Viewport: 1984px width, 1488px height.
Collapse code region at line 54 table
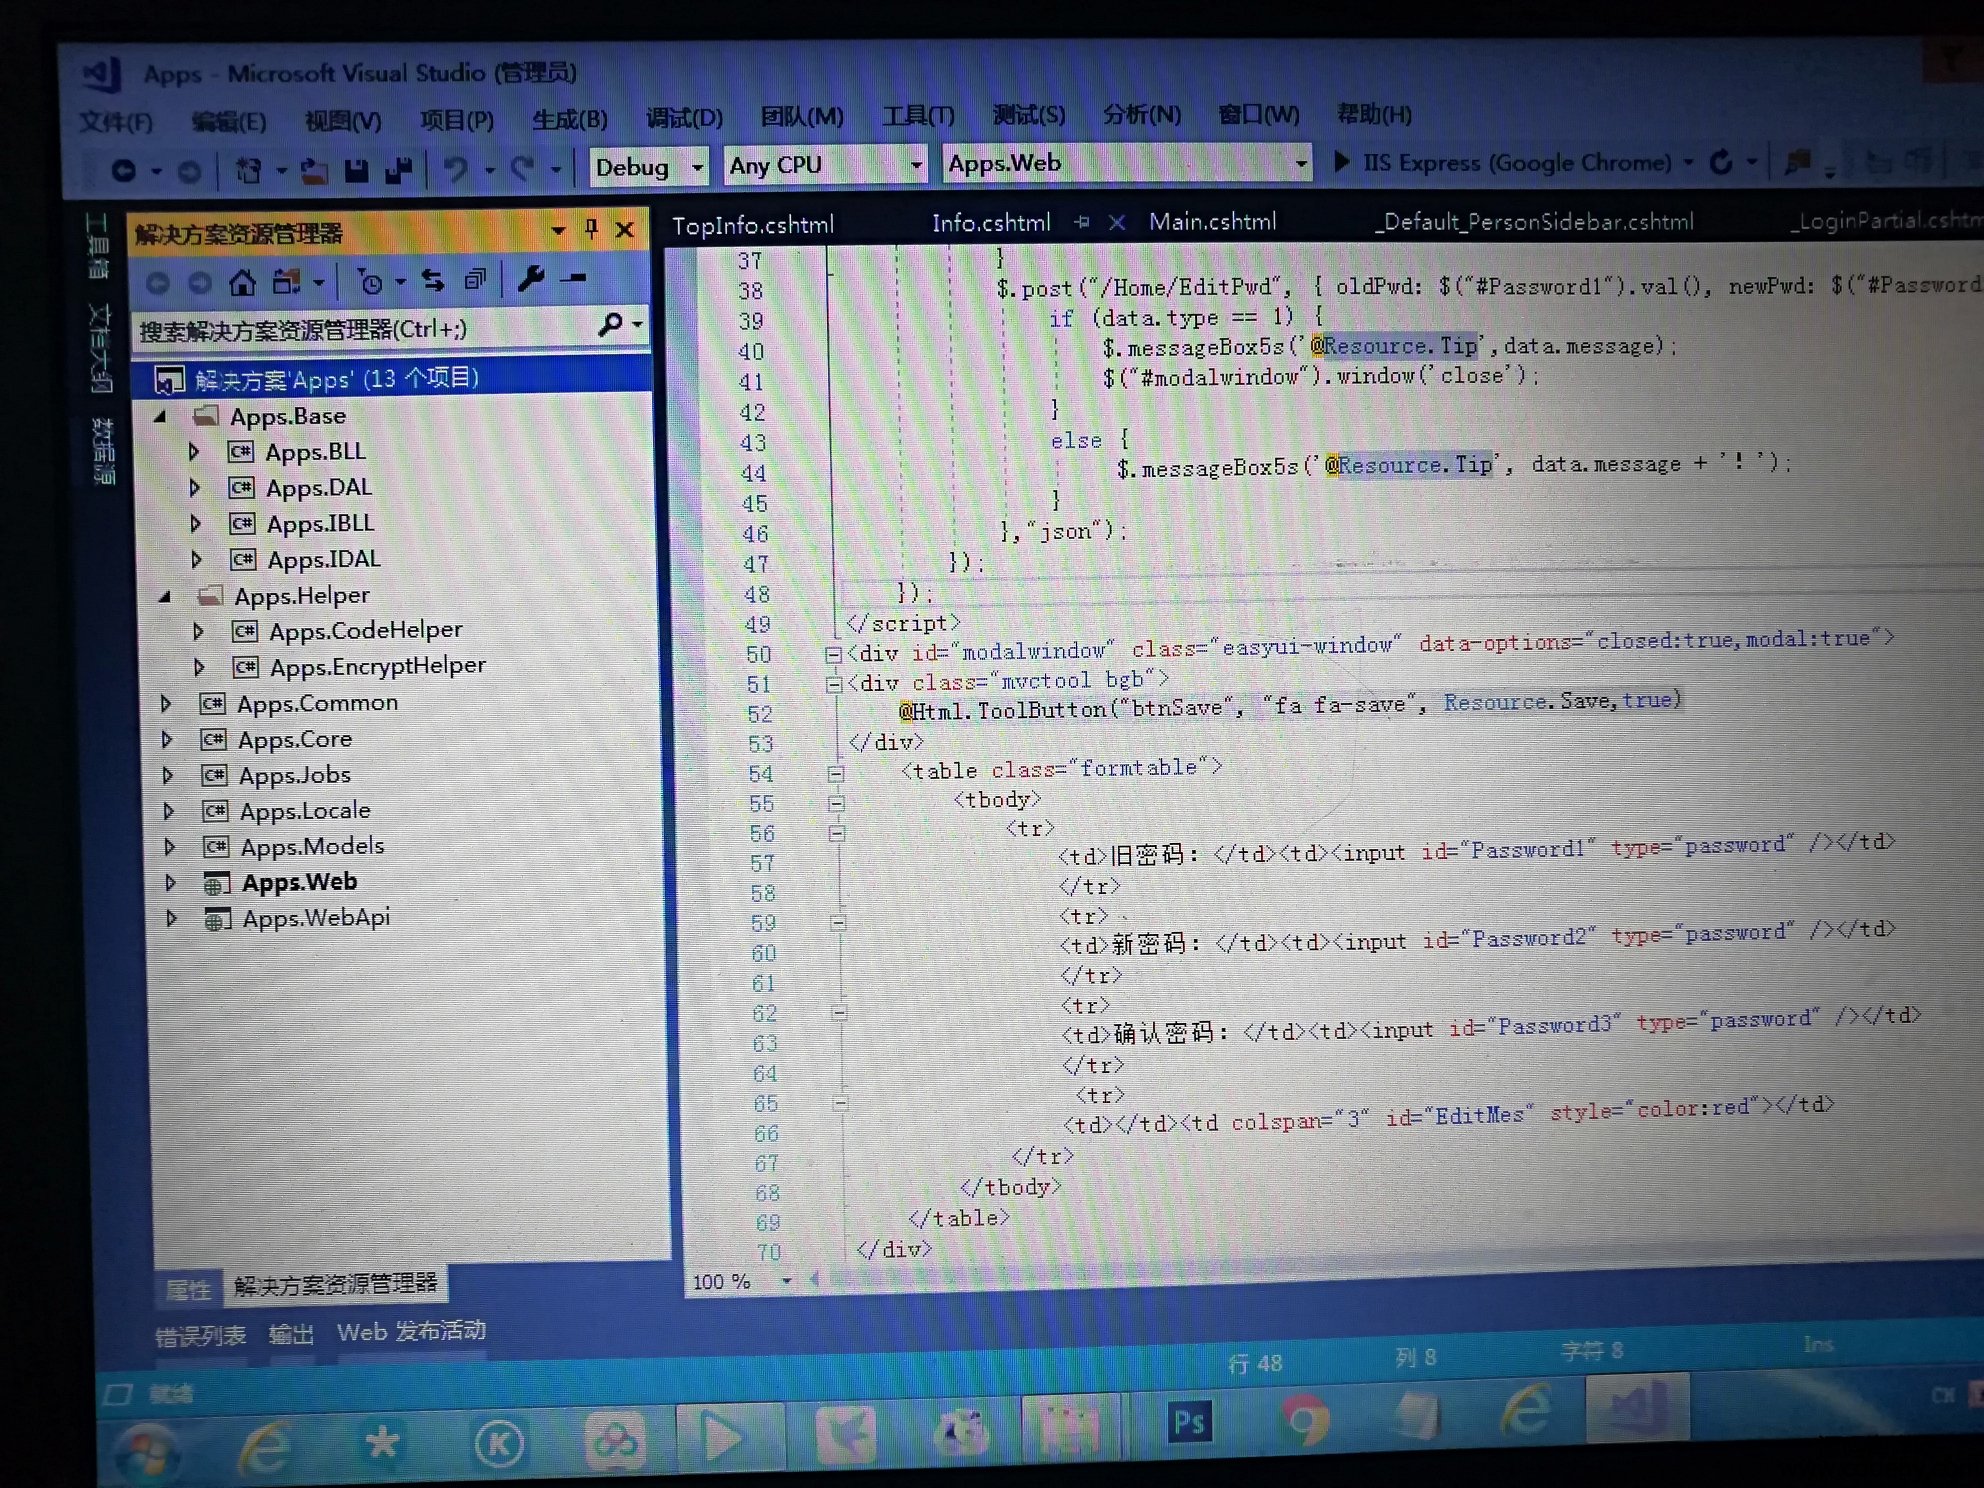[x=836, y=773]
